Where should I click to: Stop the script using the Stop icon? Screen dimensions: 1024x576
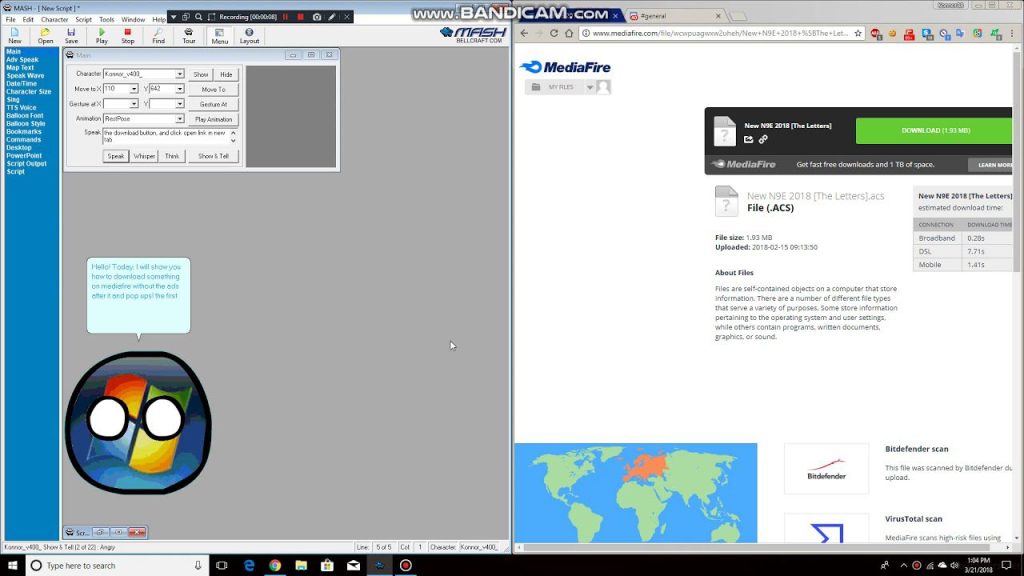(x=127, y=35)
